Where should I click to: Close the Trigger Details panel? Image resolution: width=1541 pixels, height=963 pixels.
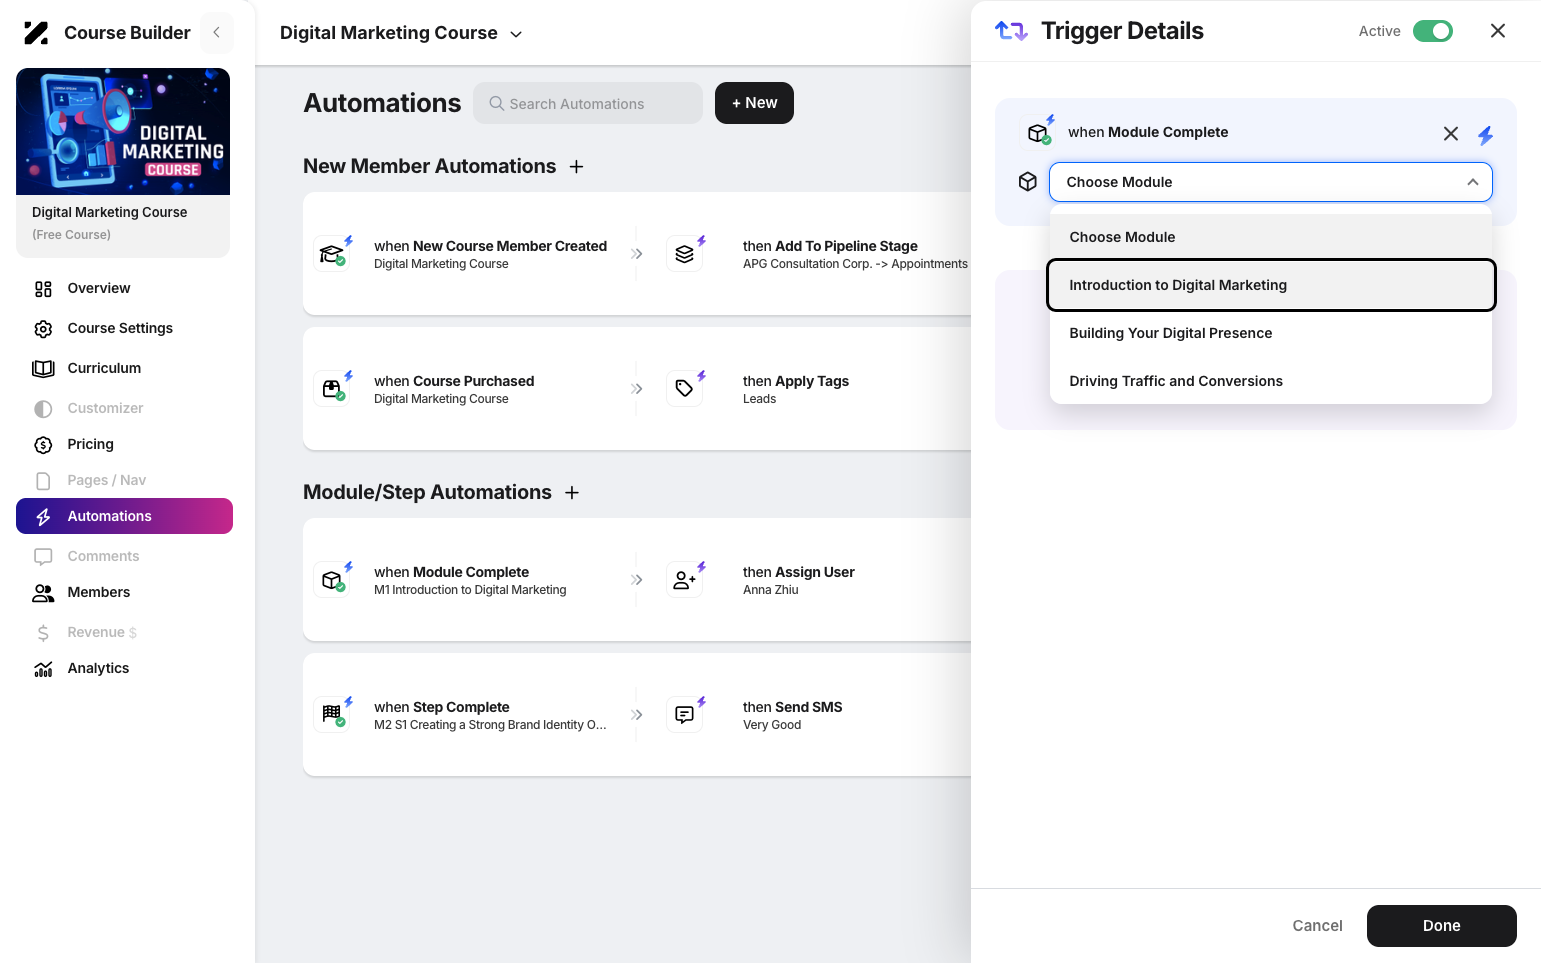[x=1498, y=31]
